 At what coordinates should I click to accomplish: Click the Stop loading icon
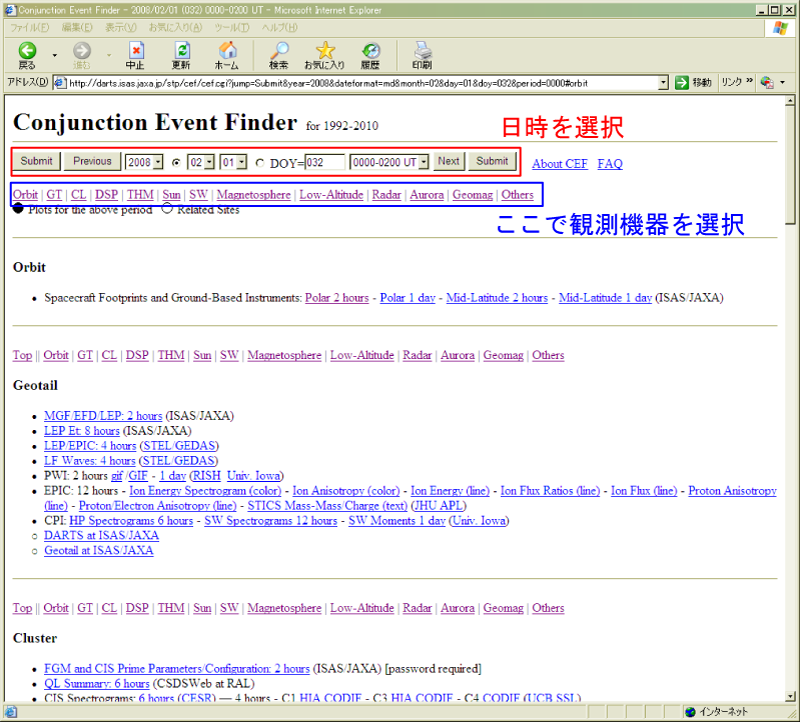tap(136, 51)
